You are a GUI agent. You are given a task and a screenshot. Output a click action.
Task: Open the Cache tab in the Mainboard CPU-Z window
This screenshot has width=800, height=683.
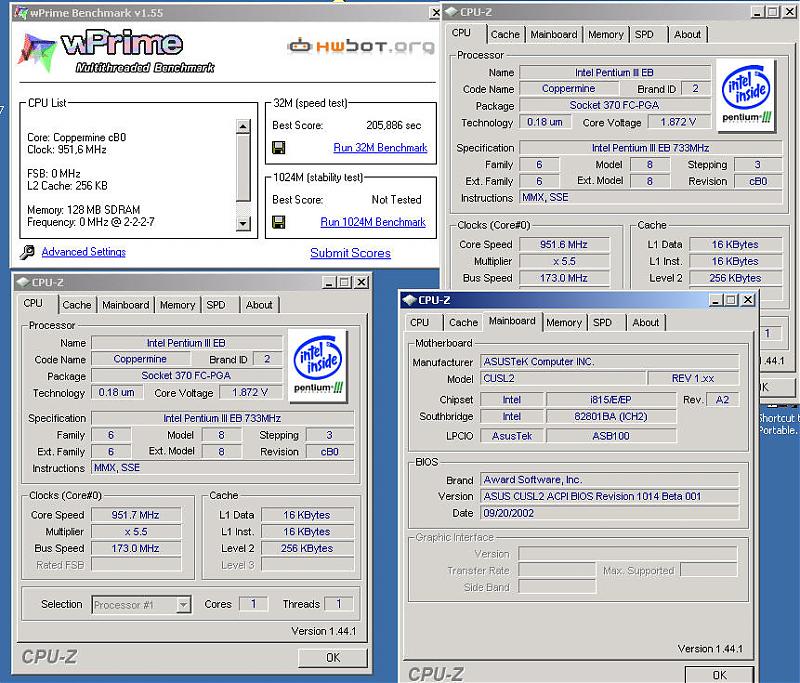(463, 323)
